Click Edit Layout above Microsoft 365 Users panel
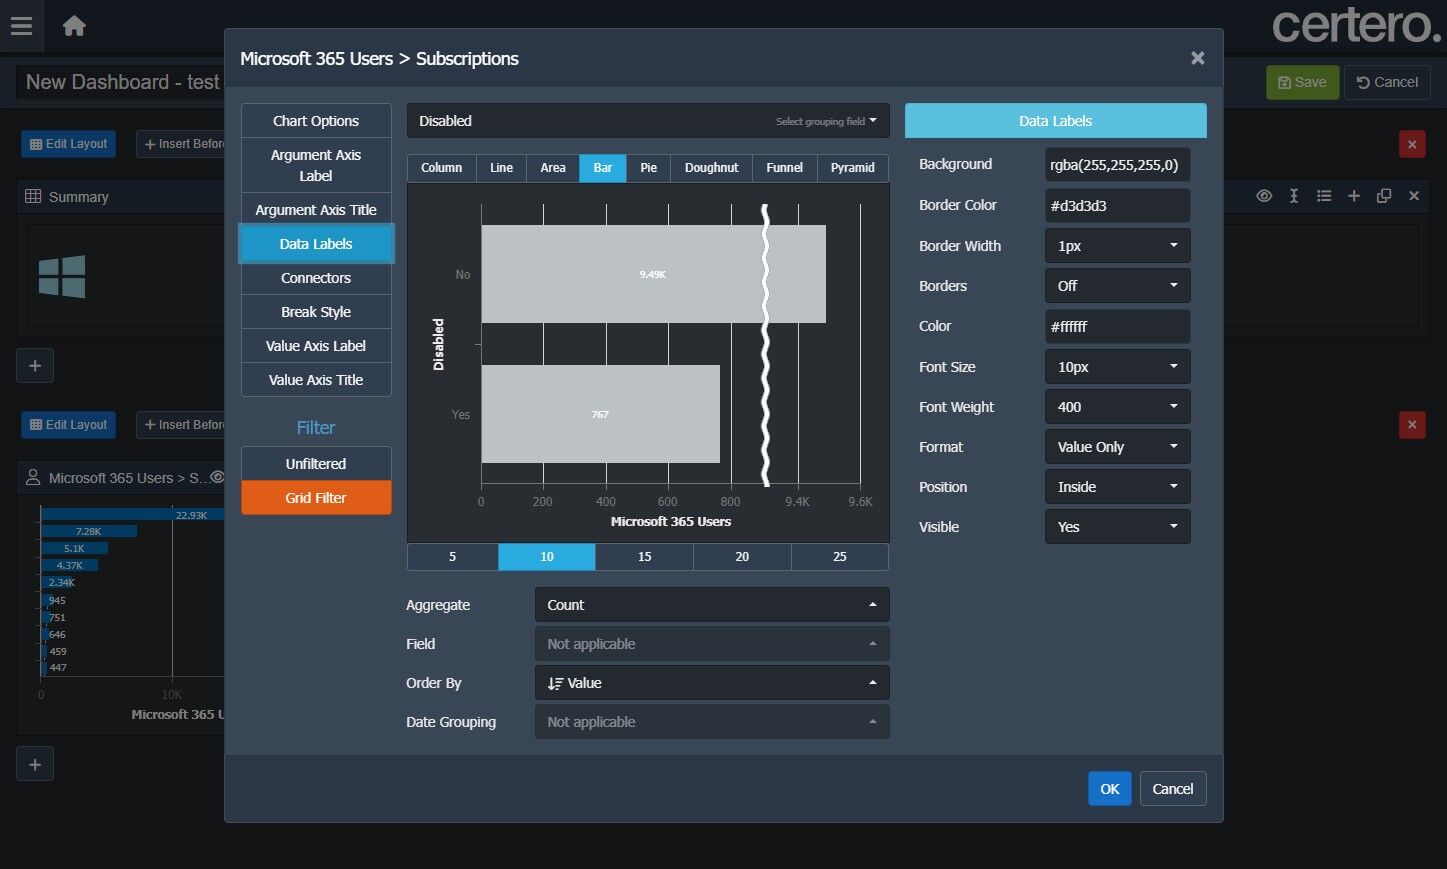 click(x=68, y=425)
